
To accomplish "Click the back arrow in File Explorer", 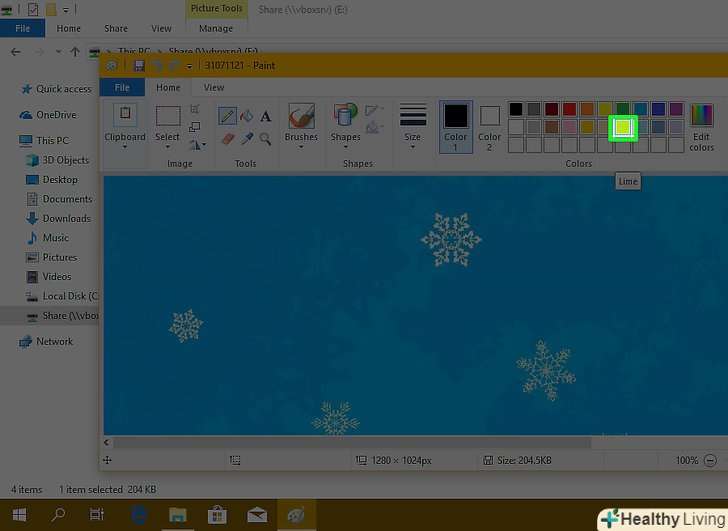I will [15, 52].
